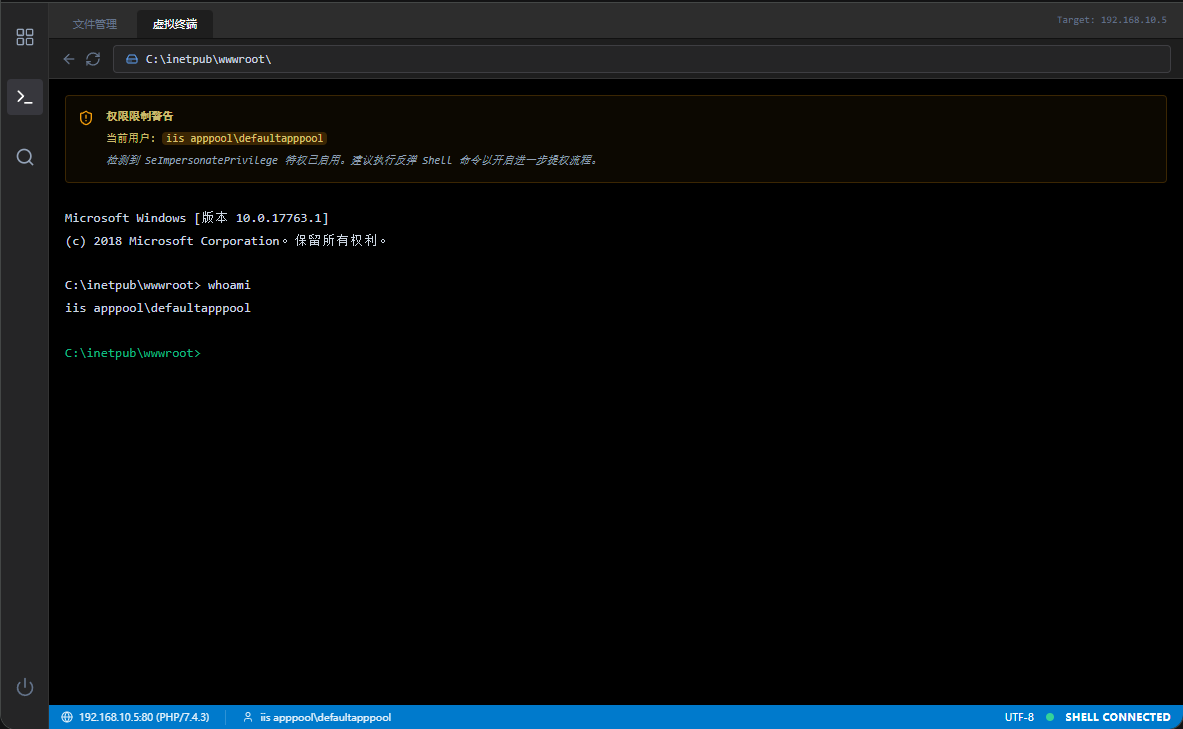The image size is (1183, 729).
Task: Click the search magnifier icon in sidebar
Action: [25, 157]
